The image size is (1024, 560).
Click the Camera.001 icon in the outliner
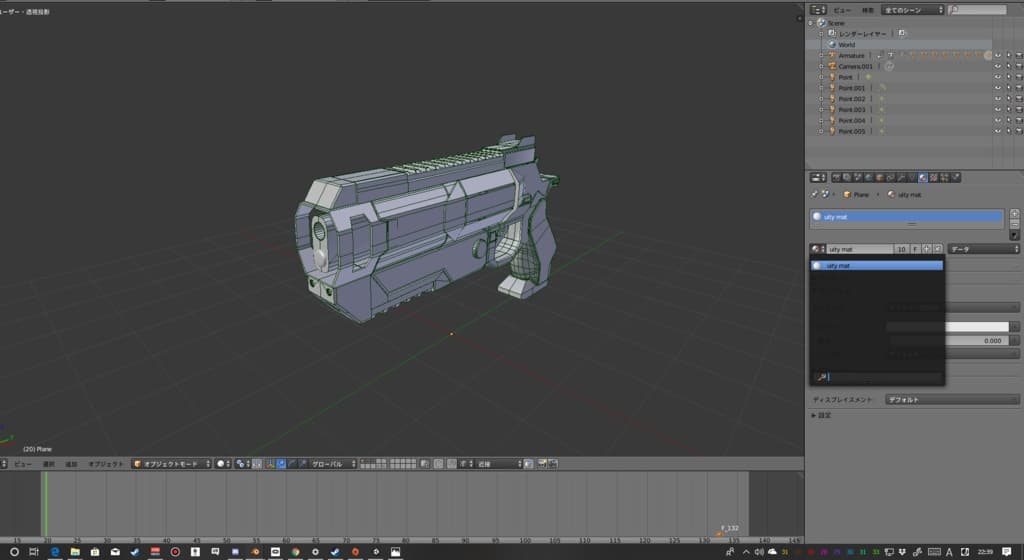click(831, 67)
